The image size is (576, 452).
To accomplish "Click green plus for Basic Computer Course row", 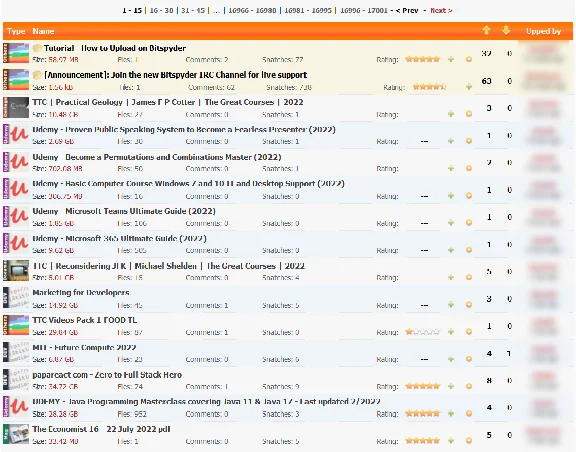I will [x=451, y=196].
